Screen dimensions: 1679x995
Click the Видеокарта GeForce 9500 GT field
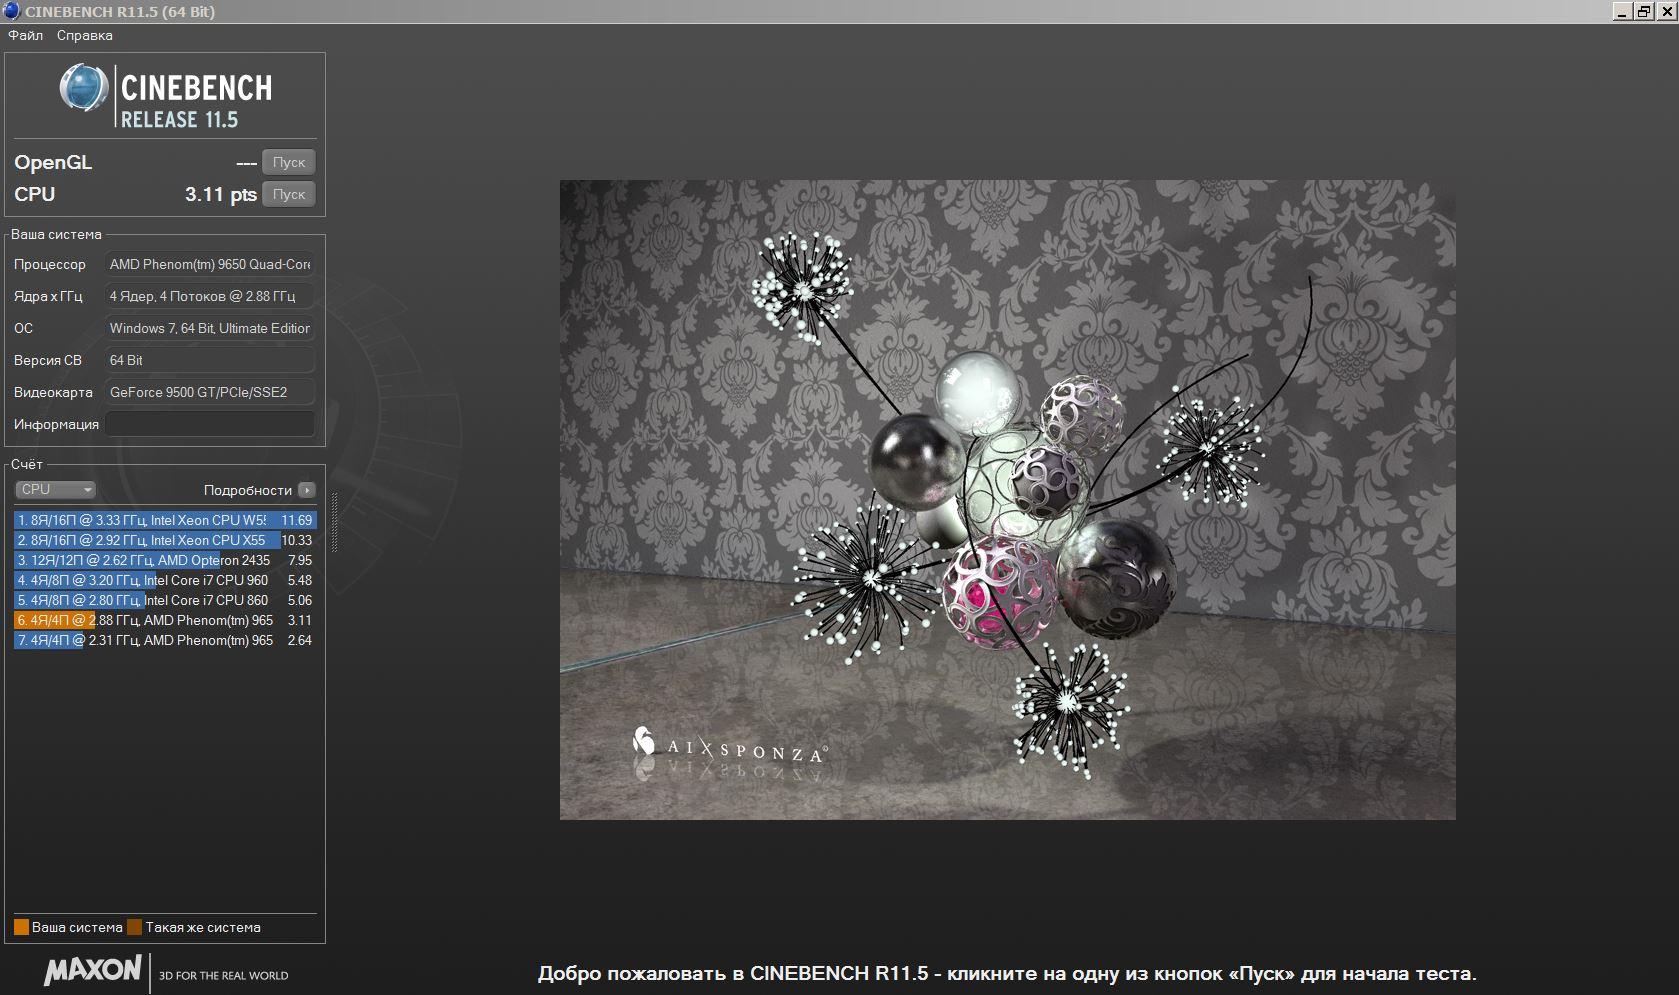(210, 392)
